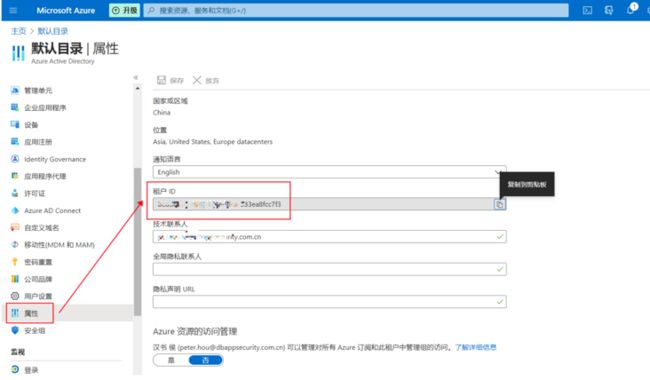Click the 升级 upgrade button
Screen dimensions: 650x380
(124, 10)
